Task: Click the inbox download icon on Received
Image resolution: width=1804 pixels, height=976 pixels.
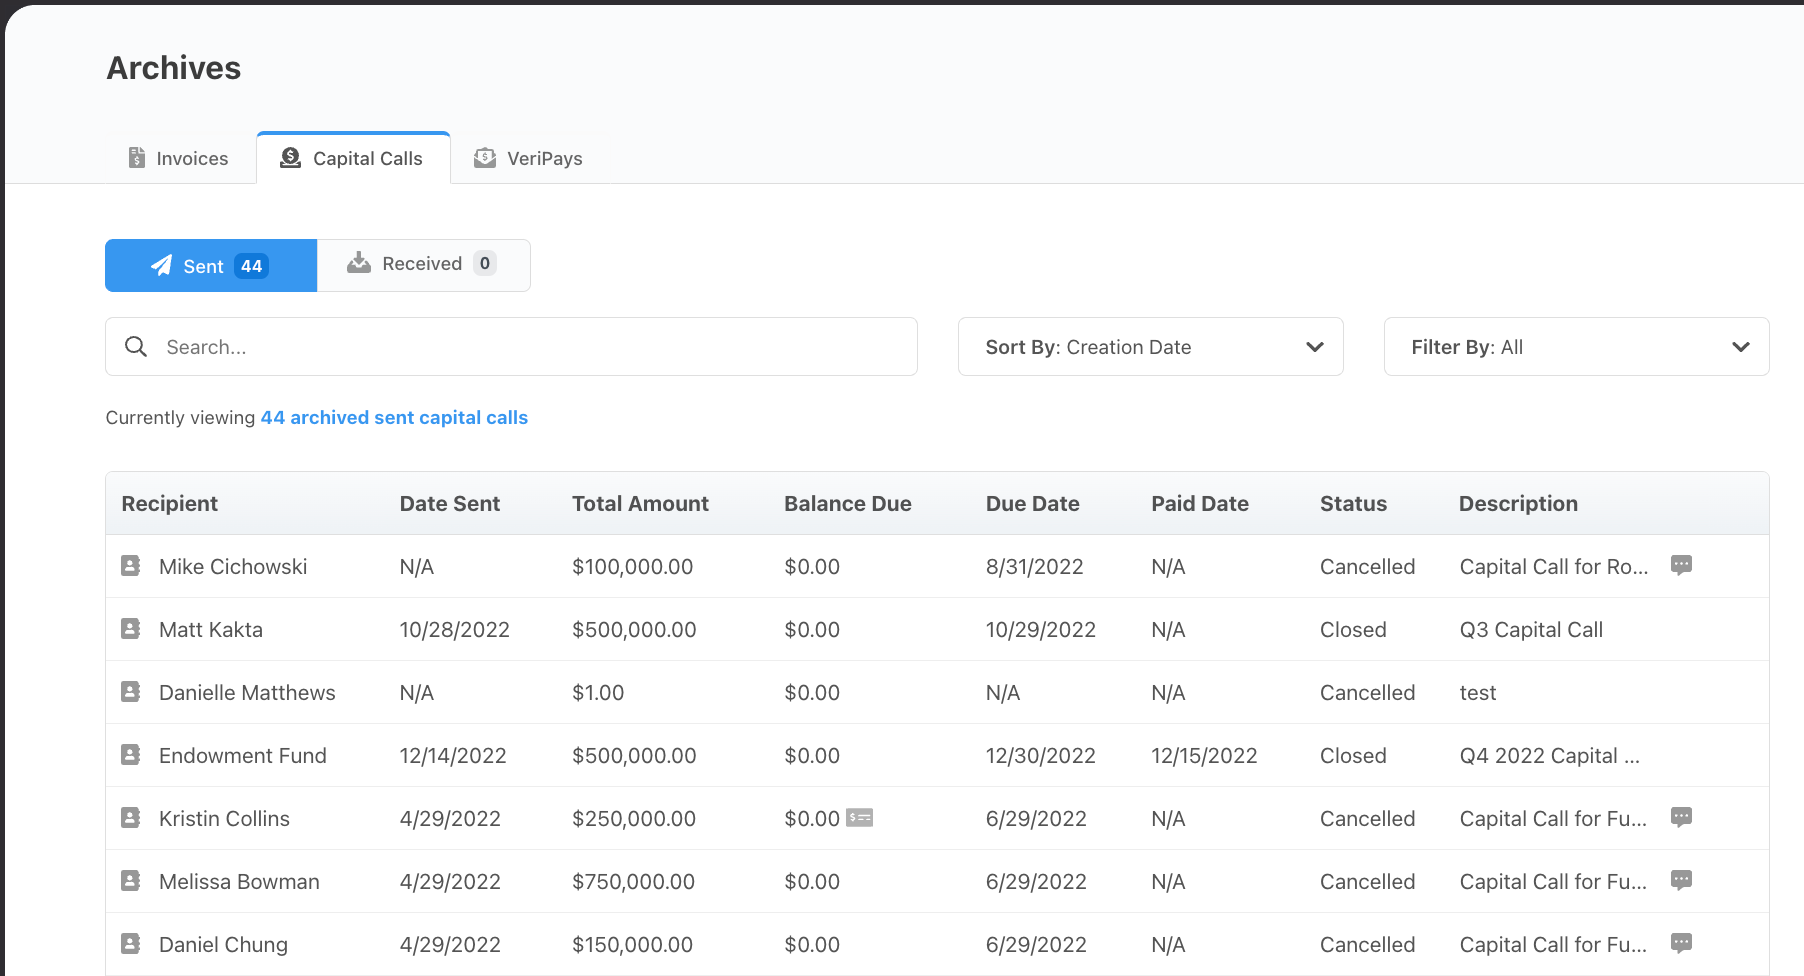Action: point(359,263)
